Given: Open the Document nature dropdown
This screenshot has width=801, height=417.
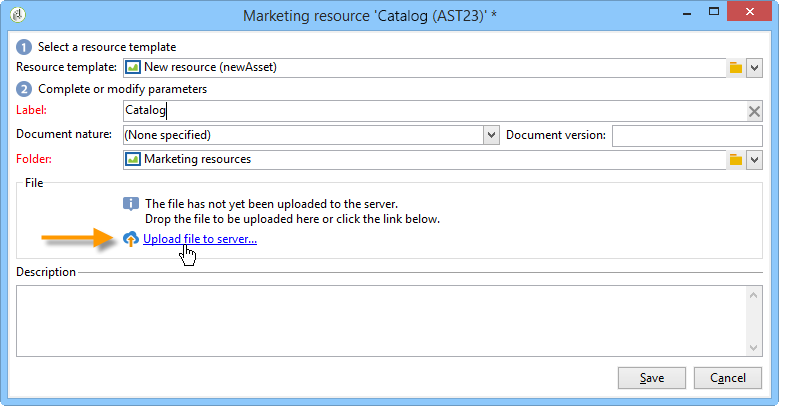Looking at the screenshot, I should pyautogui.click(x=490, y=135).
